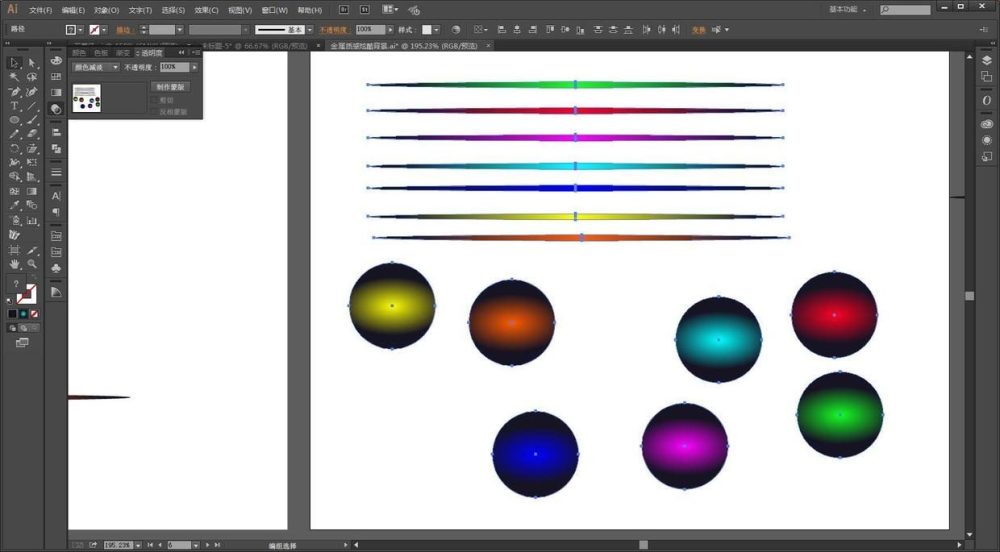
Task: Choose the Rotate tool
Action: pos(15,148)
